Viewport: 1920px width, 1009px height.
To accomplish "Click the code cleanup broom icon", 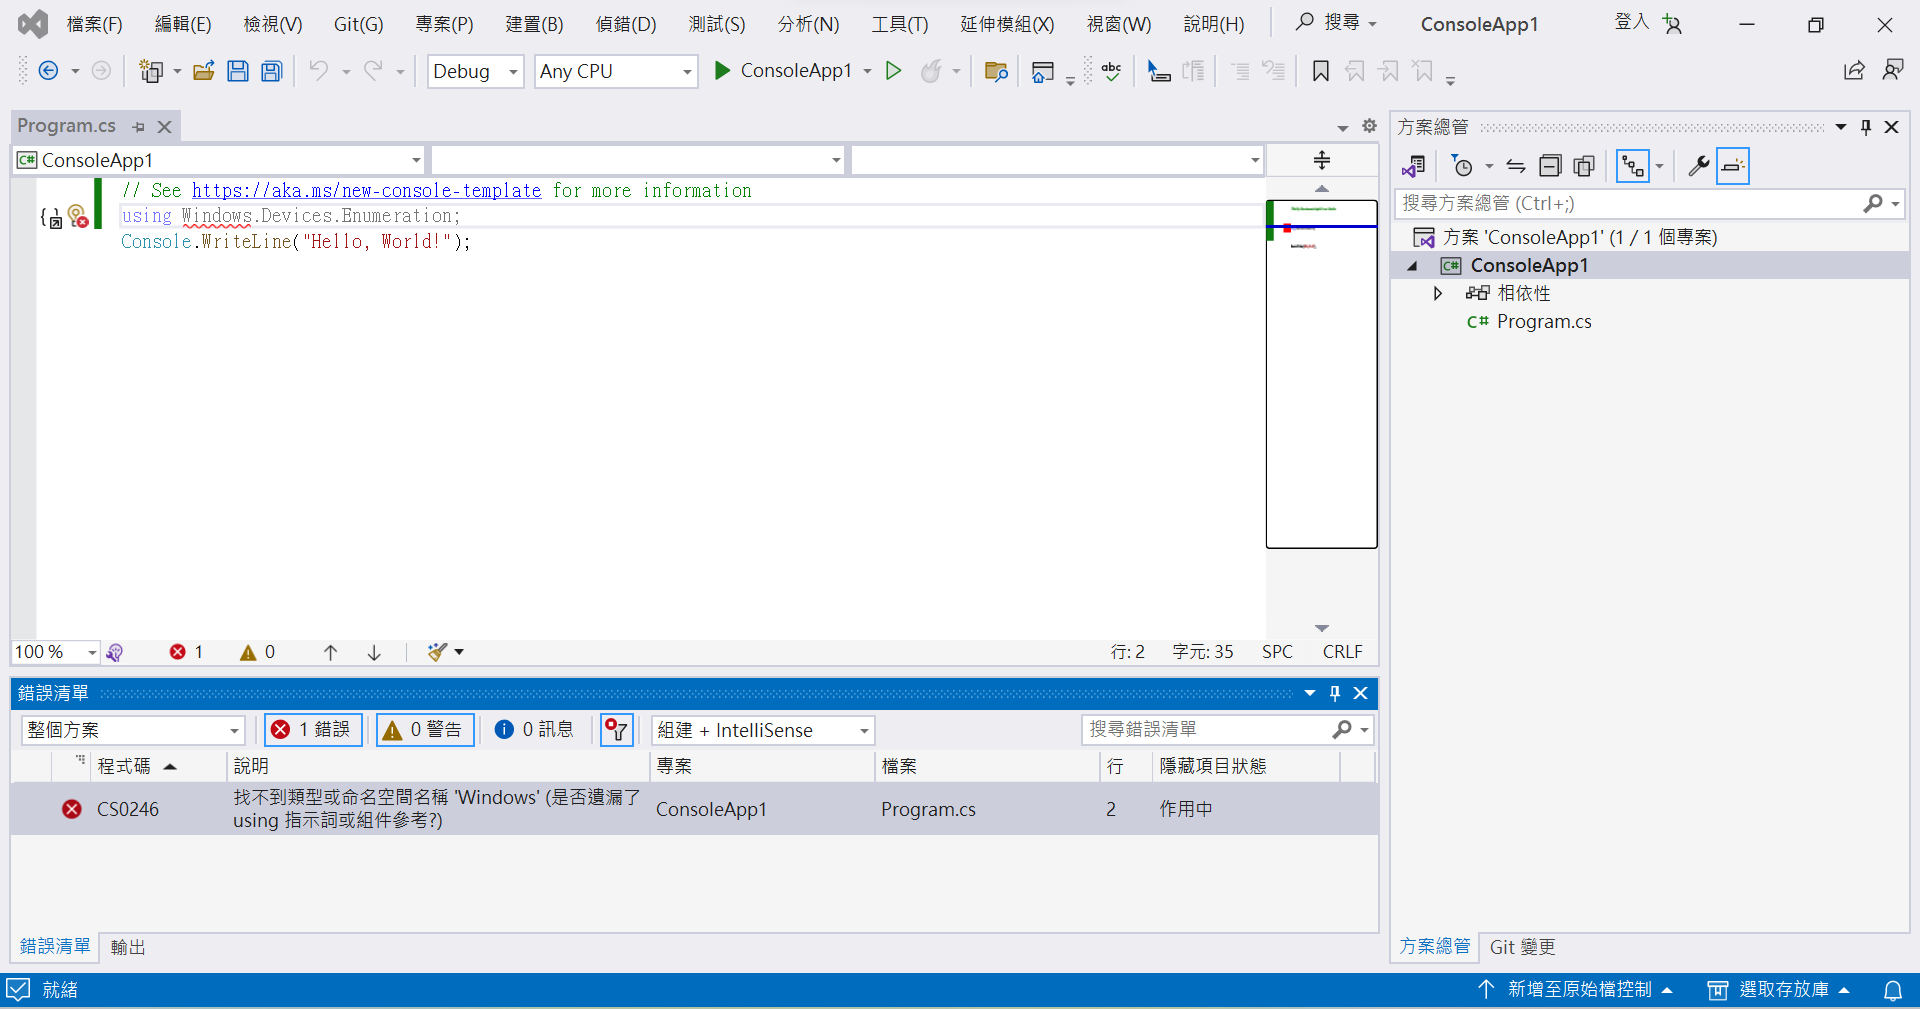I will click(437, 652).
